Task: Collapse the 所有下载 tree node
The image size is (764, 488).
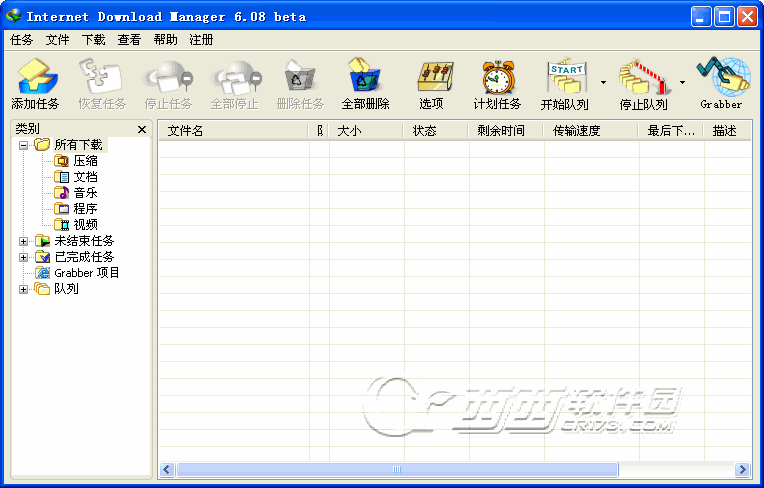Action: (23, 145)
